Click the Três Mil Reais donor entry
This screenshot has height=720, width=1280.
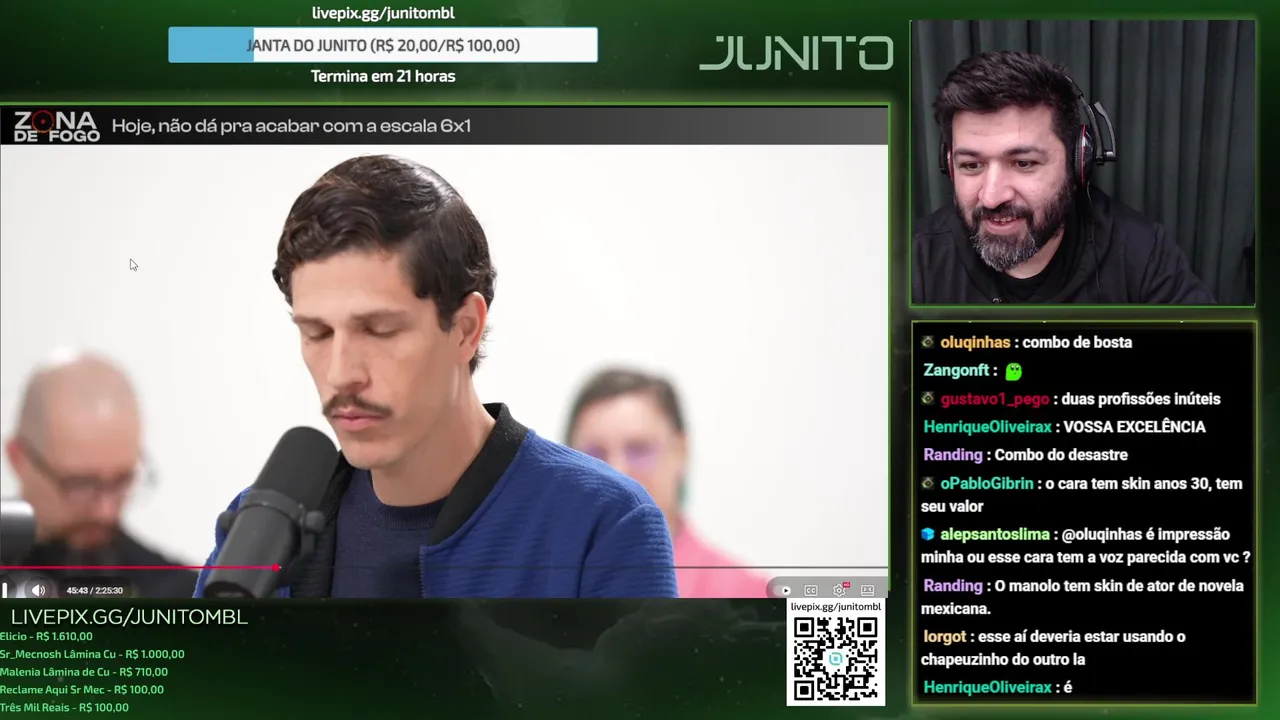[x=65, y=708]
